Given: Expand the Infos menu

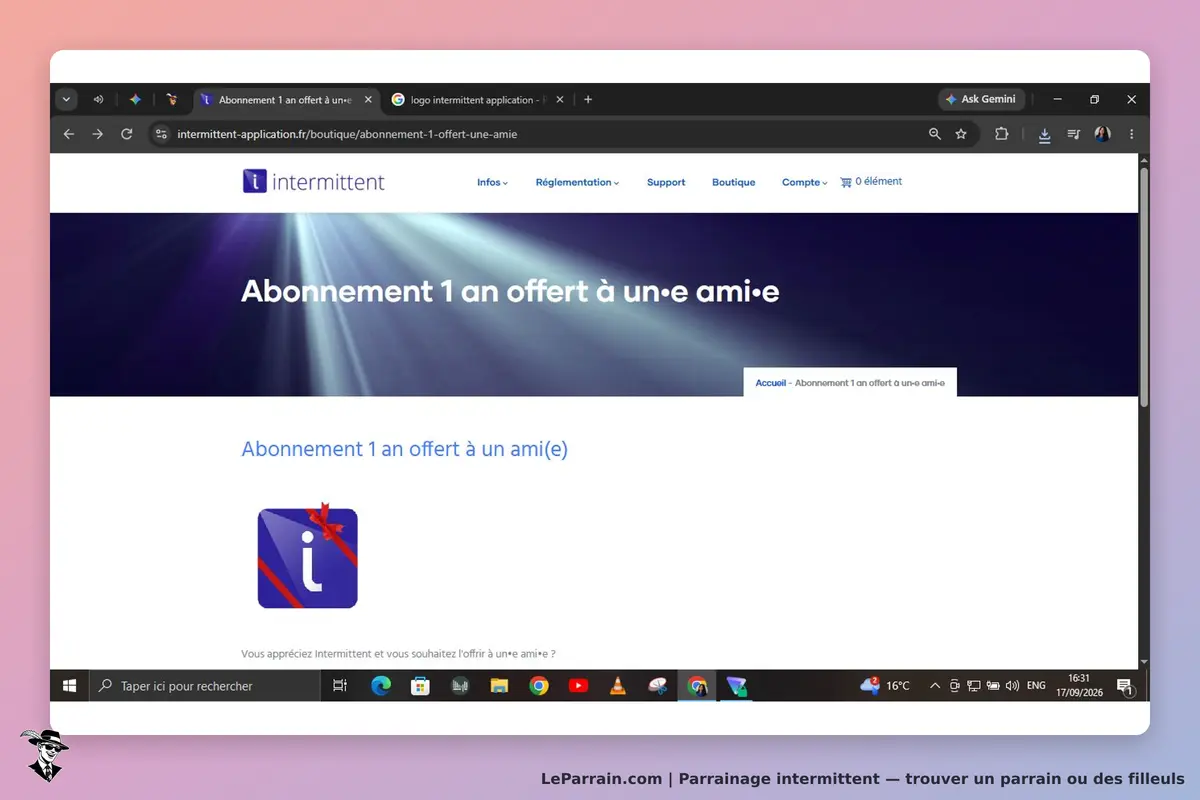Looking at the screenshot, I should tap(492, 182).
